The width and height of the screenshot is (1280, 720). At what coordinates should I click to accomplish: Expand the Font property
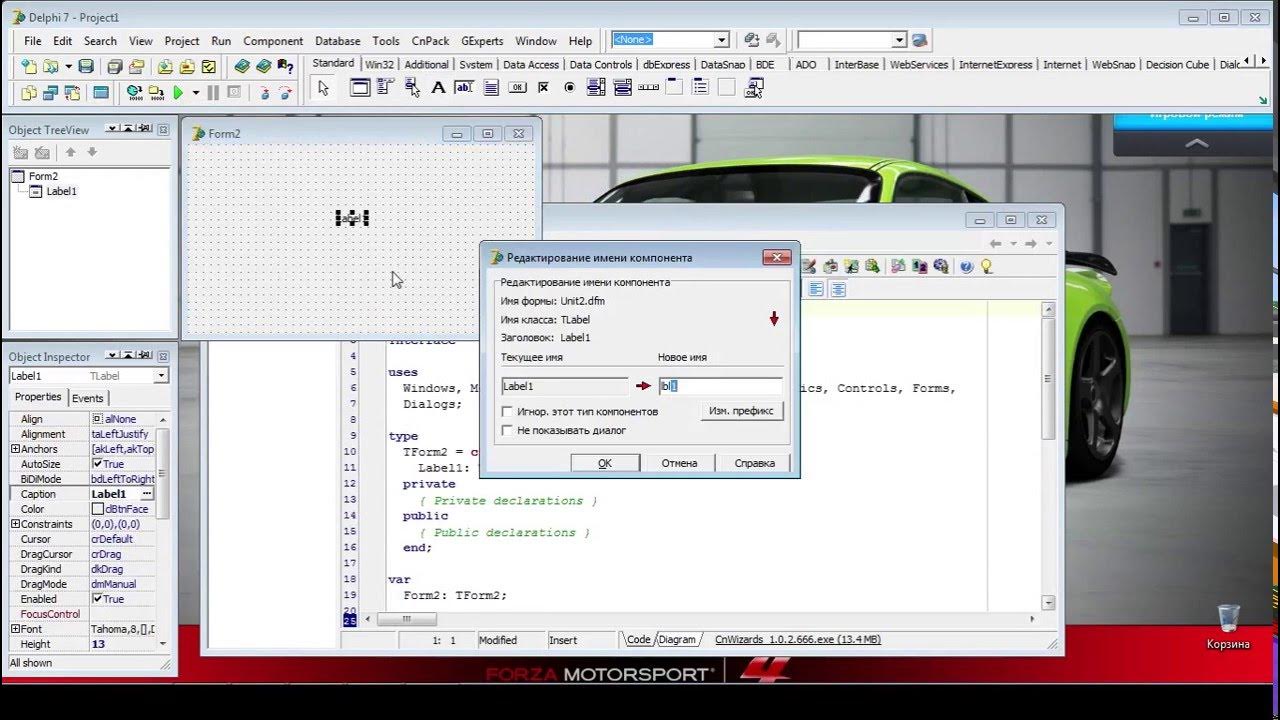click(x=15, y=629)
